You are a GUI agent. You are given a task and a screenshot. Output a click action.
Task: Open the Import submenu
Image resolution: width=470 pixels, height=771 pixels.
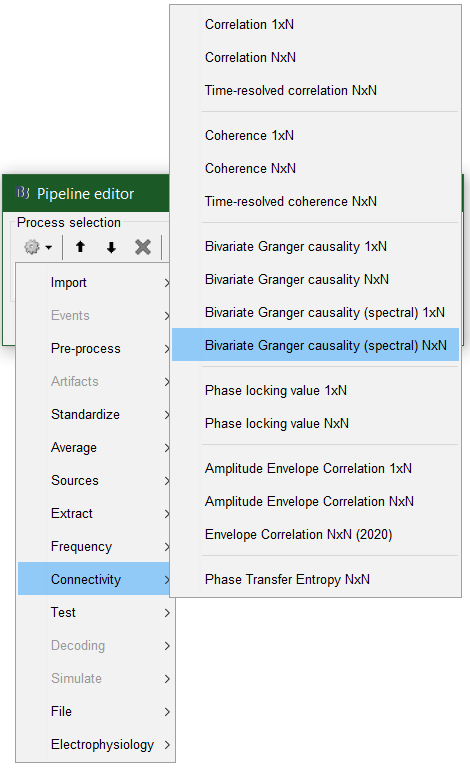pyautogui.click(x=93, y=283)
